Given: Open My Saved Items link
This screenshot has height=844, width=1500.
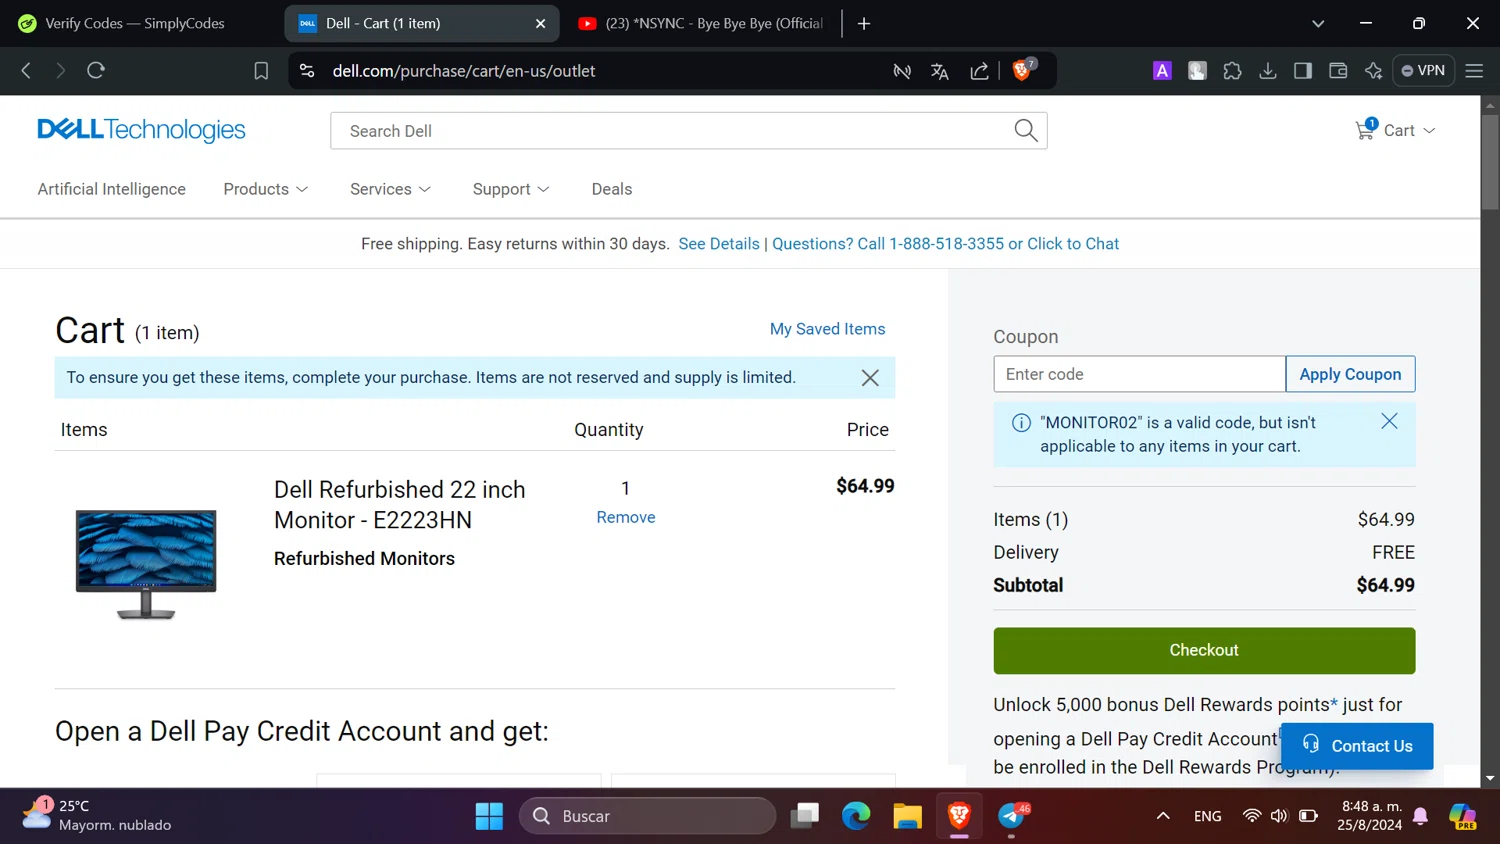Looking at the screenshot, I should tap(827, 329).
